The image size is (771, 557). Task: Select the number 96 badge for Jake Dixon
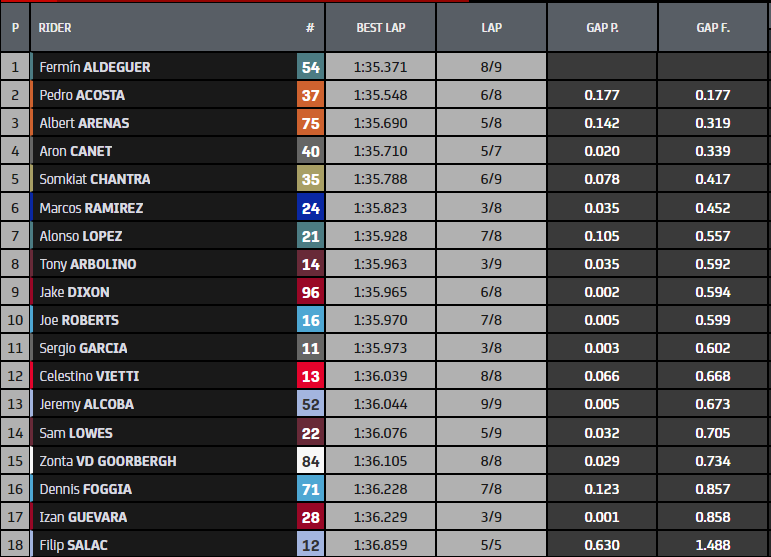point(310,293)
